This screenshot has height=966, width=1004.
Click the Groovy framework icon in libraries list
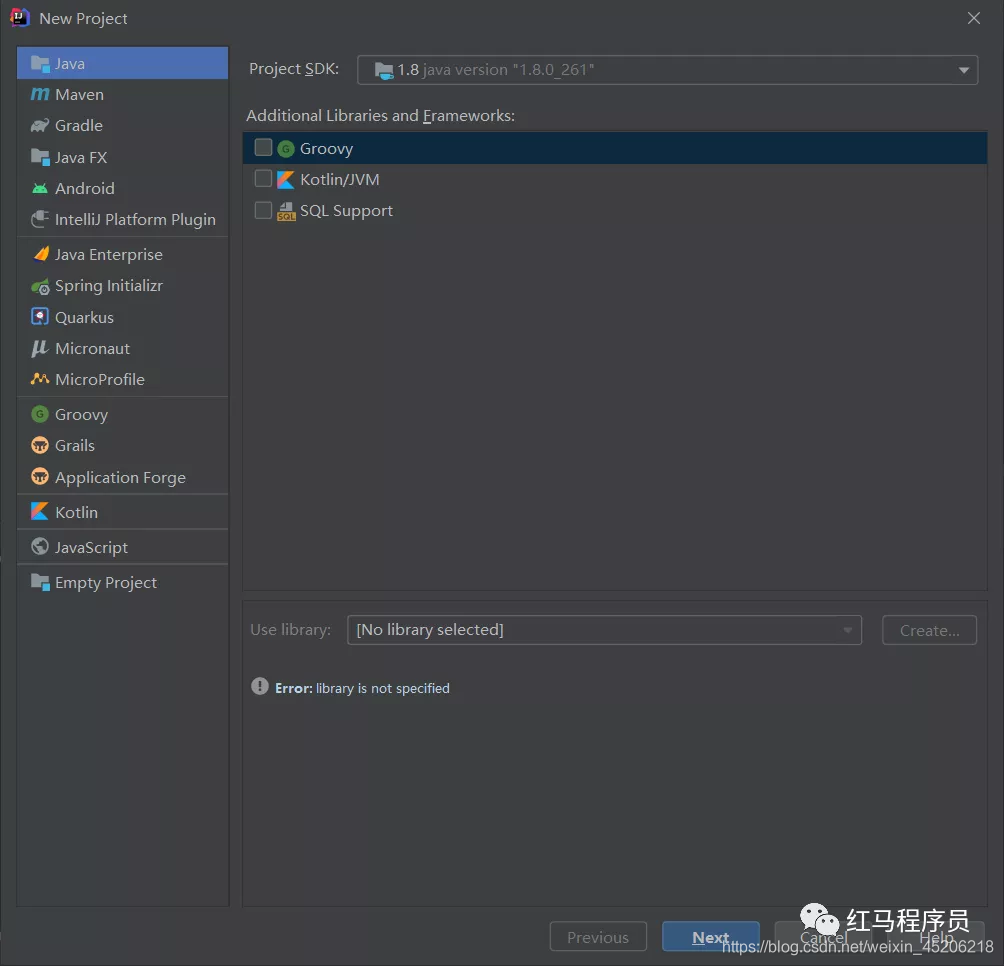286,149
